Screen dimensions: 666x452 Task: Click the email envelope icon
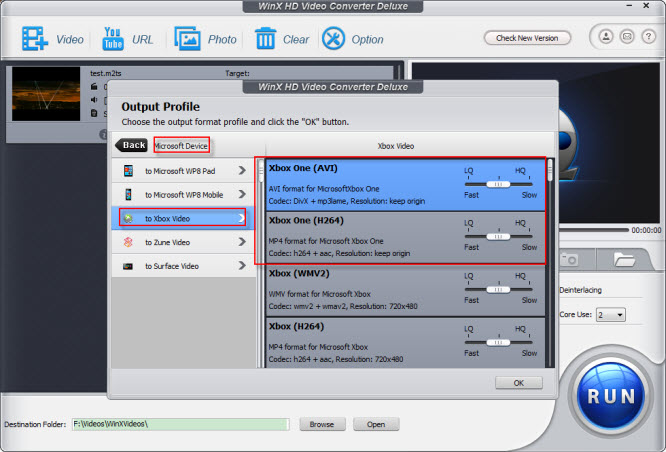pos(627,37)
